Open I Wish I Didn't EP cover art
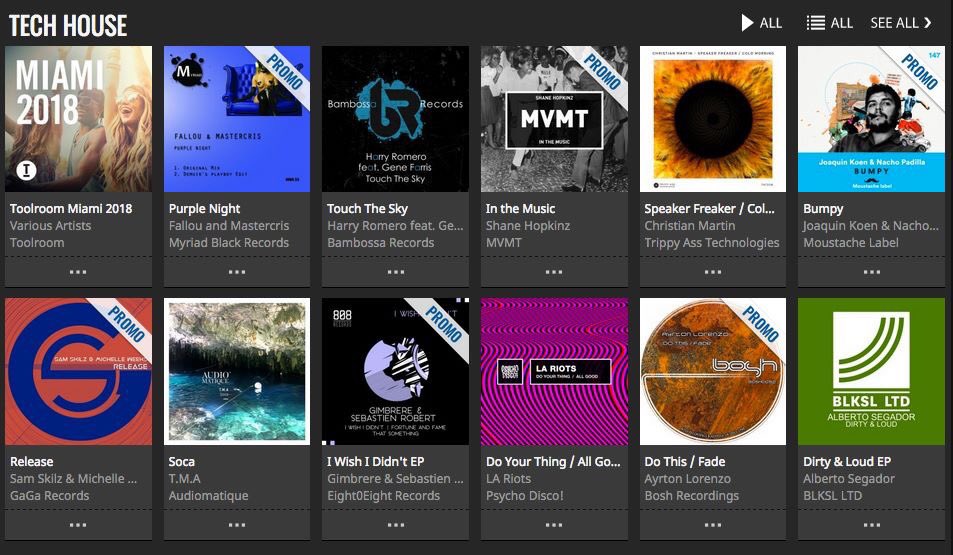 [x=396, y=371]
